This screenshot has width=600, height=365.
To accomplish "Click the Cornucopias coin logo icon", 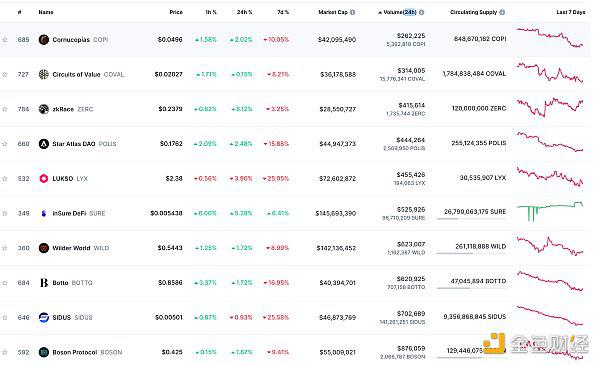I will pyautogui.click(x=44, y=39).
